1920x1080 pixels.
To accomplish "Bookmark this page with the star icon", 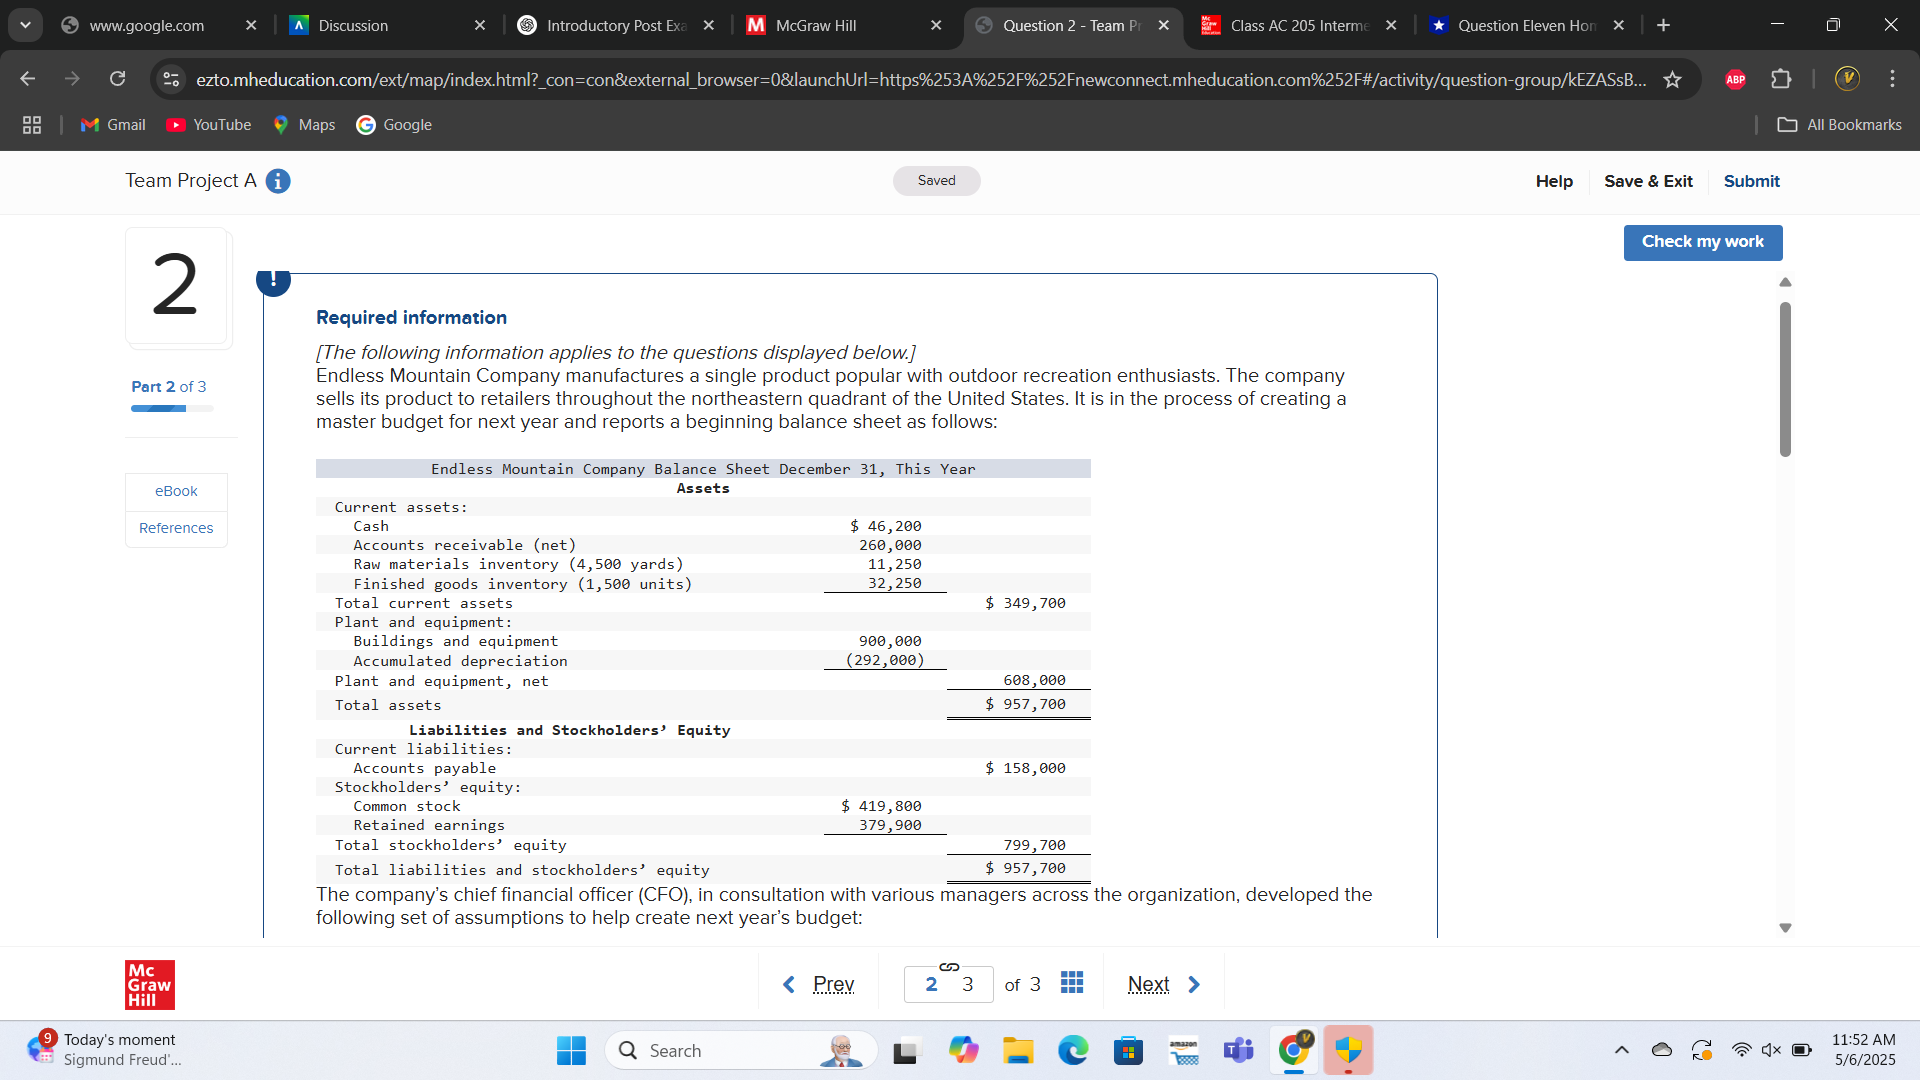I will point(1672,79).
